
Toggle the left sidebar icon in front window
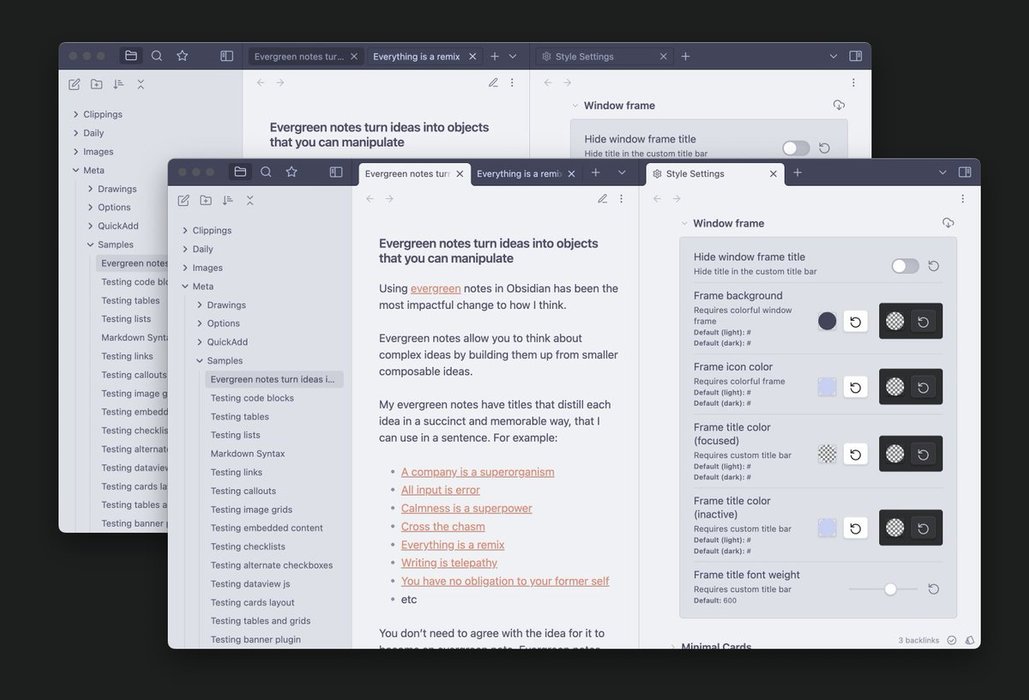click(x=336, y=172)
